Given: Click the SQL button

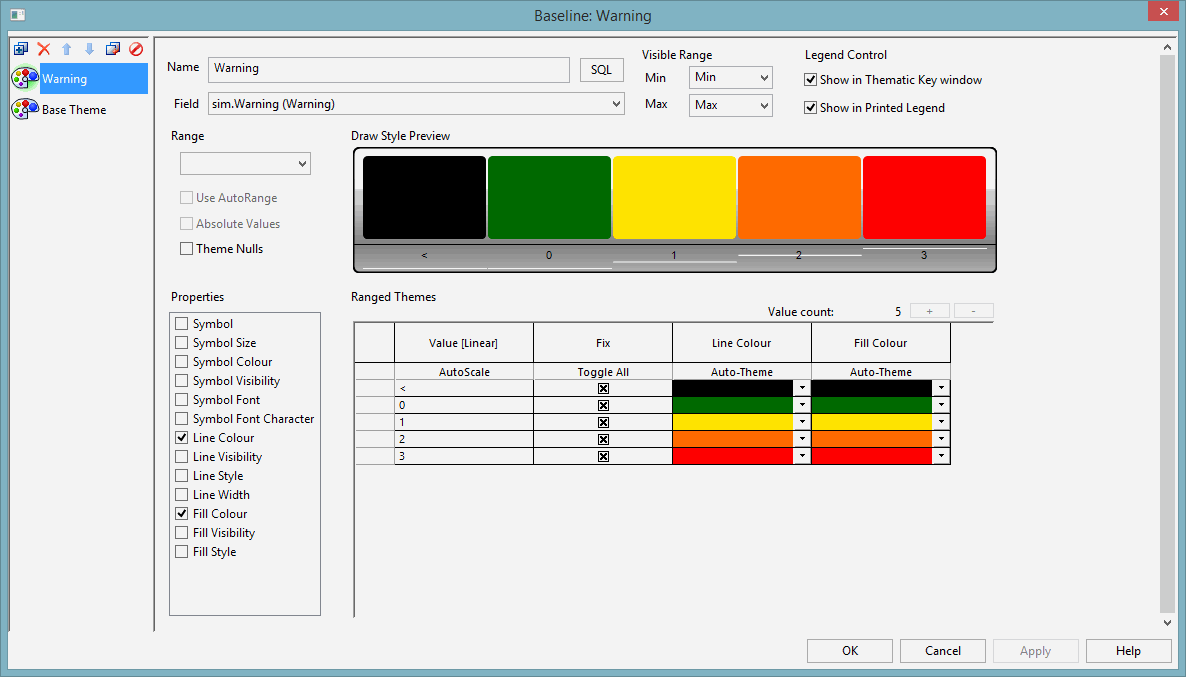Looking at the screenshot, I should [x=601, y=69].
